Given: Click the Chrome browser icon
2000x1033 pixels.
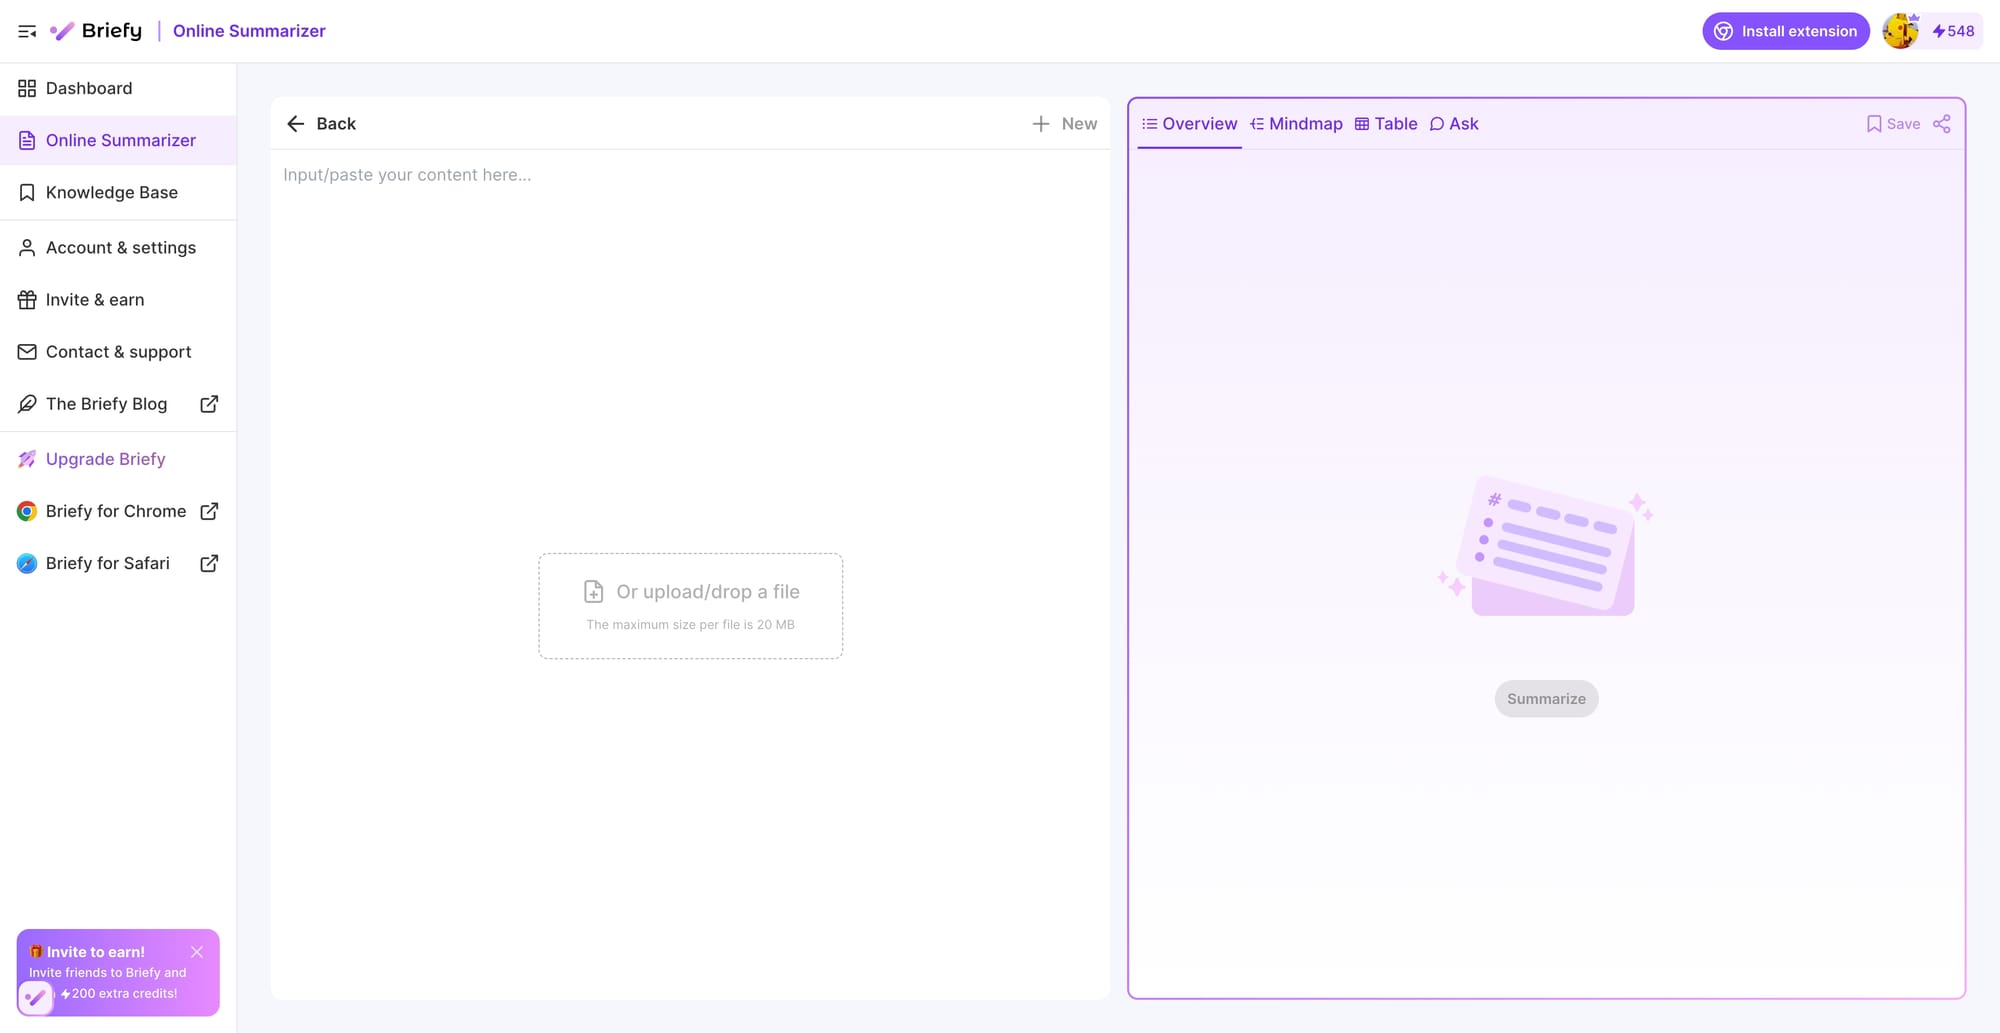Looking at the screenshot, I should 27,511.
